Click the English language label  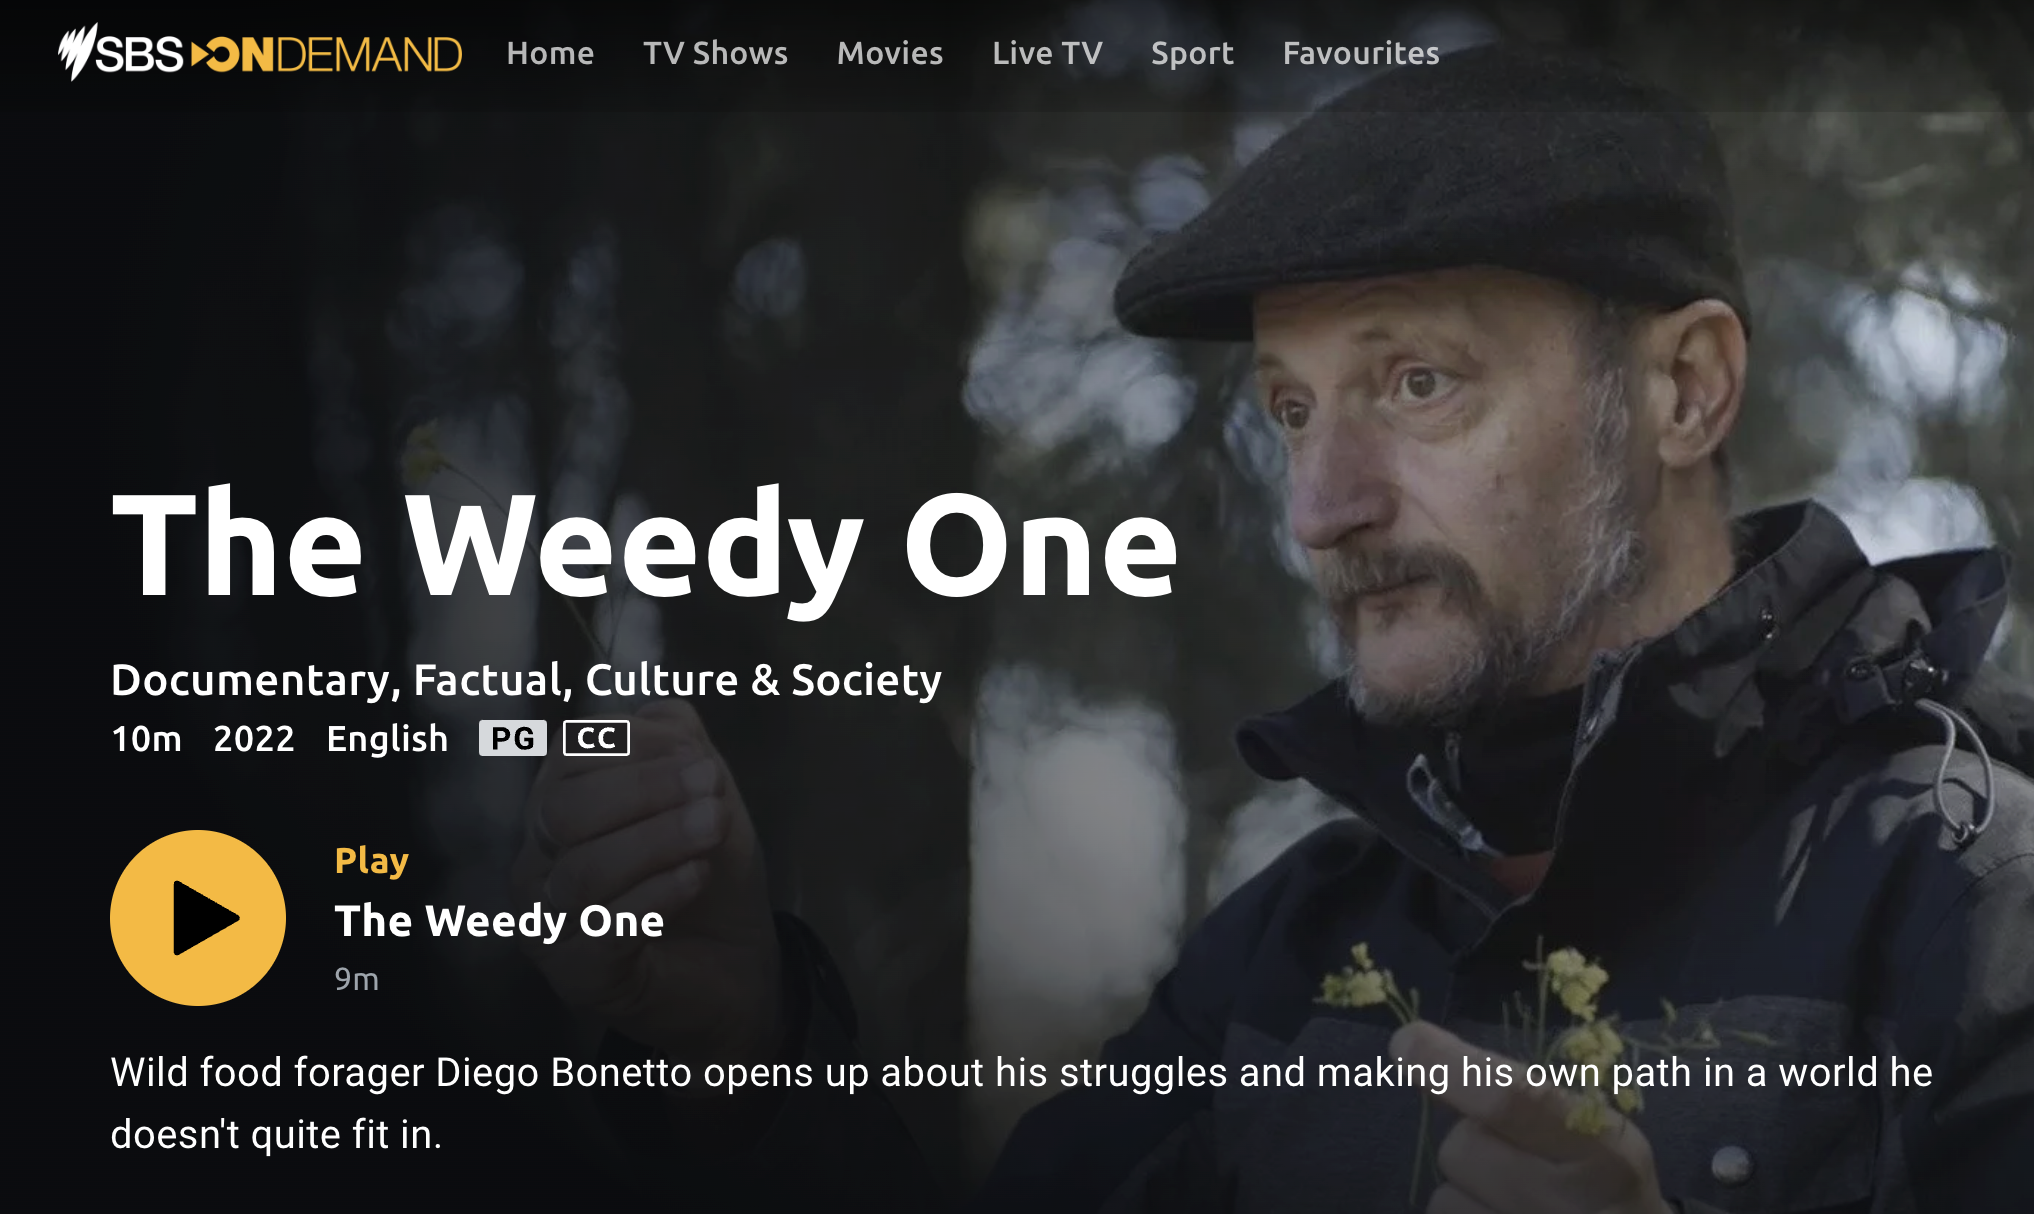coord(387,739)
